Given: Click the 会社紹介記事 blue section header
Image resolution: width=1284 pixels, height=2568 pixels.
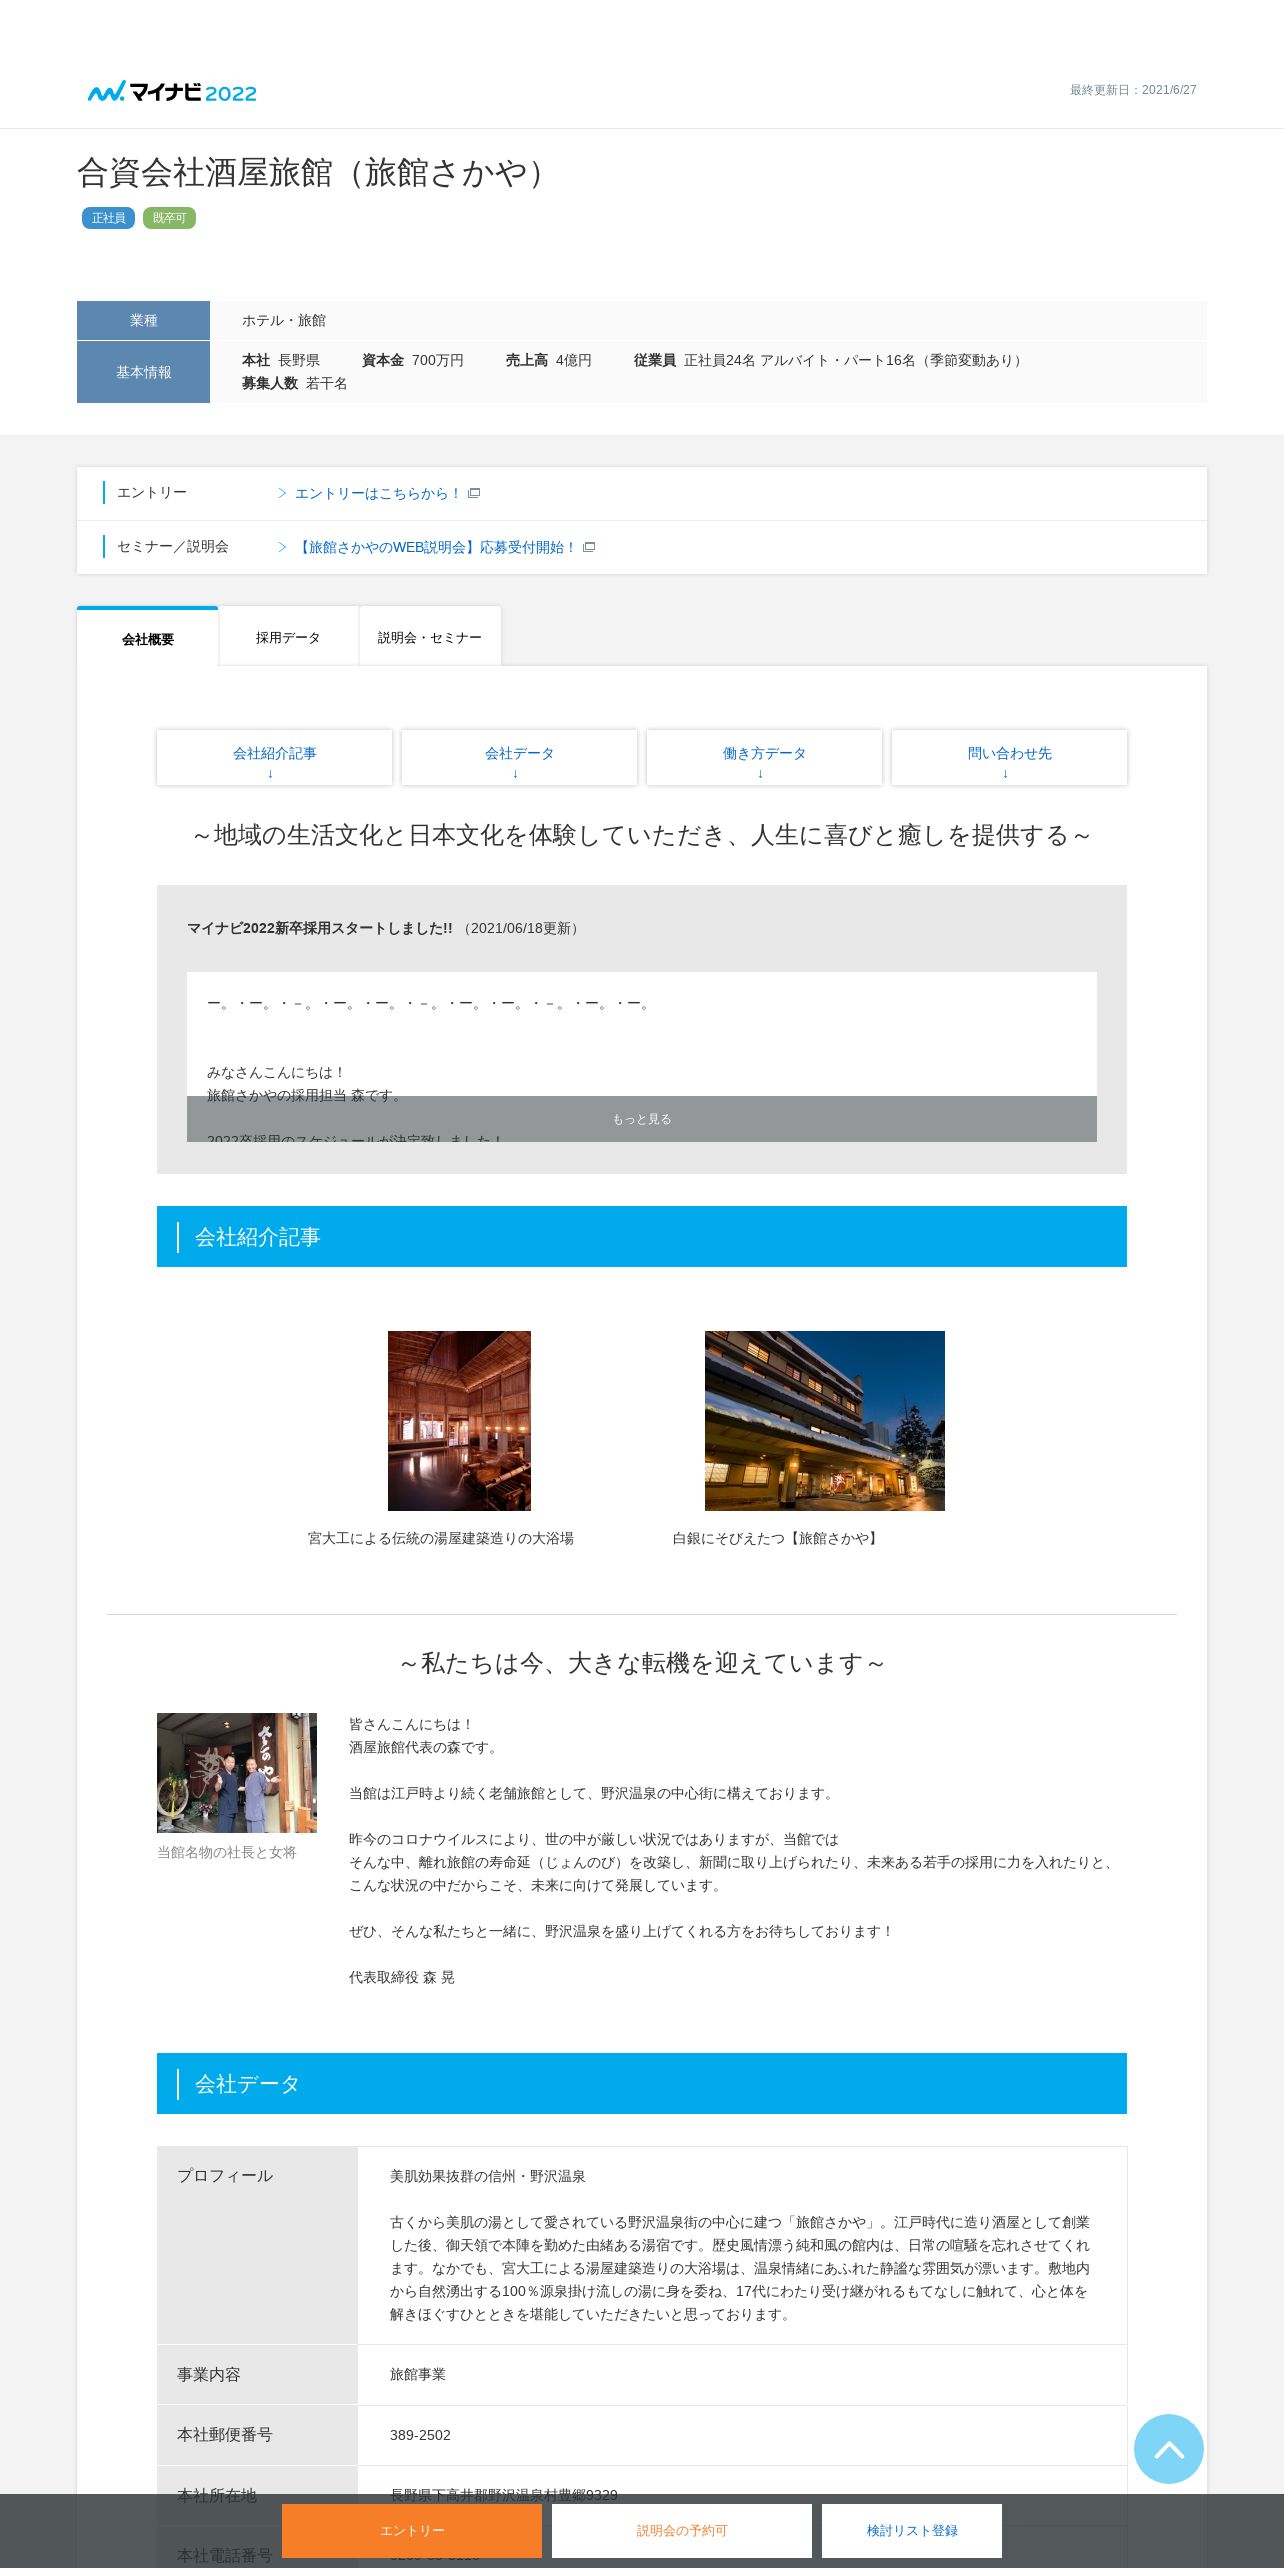Looking at the screenshot, I should (x=642, y=1236).
